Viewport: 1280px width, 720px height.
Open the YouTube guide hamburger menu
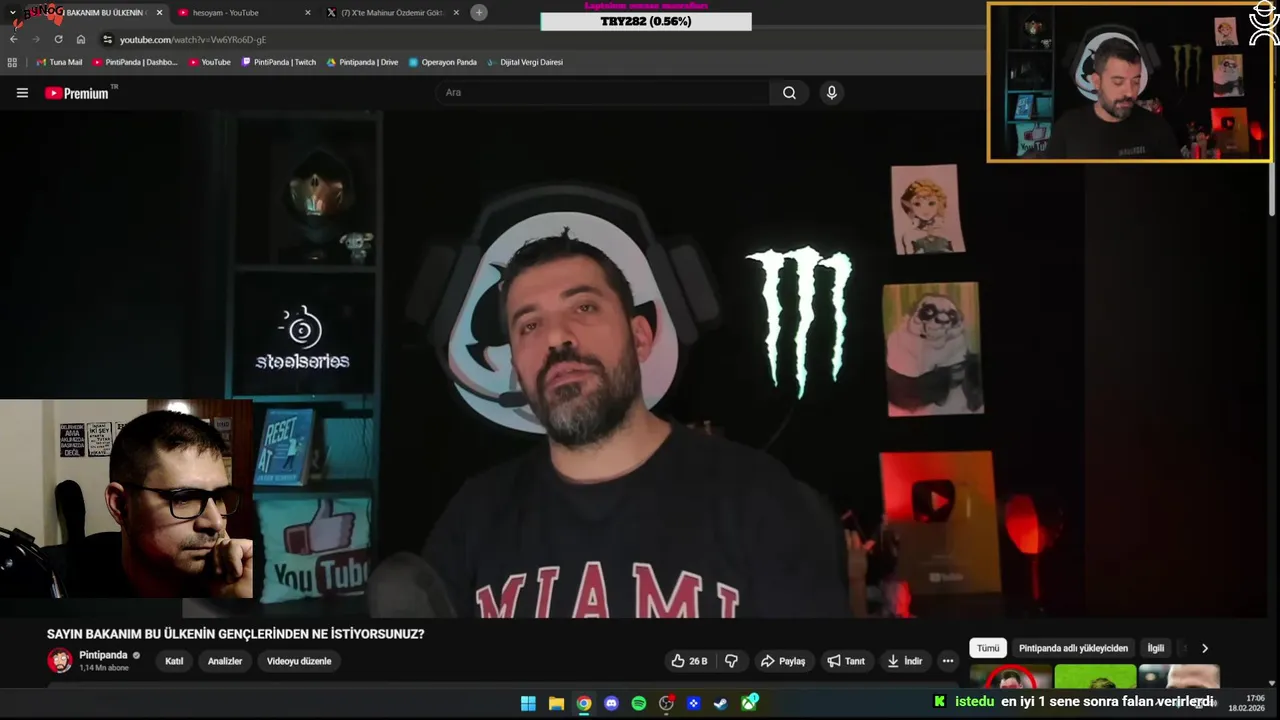[x=22, y=93]
